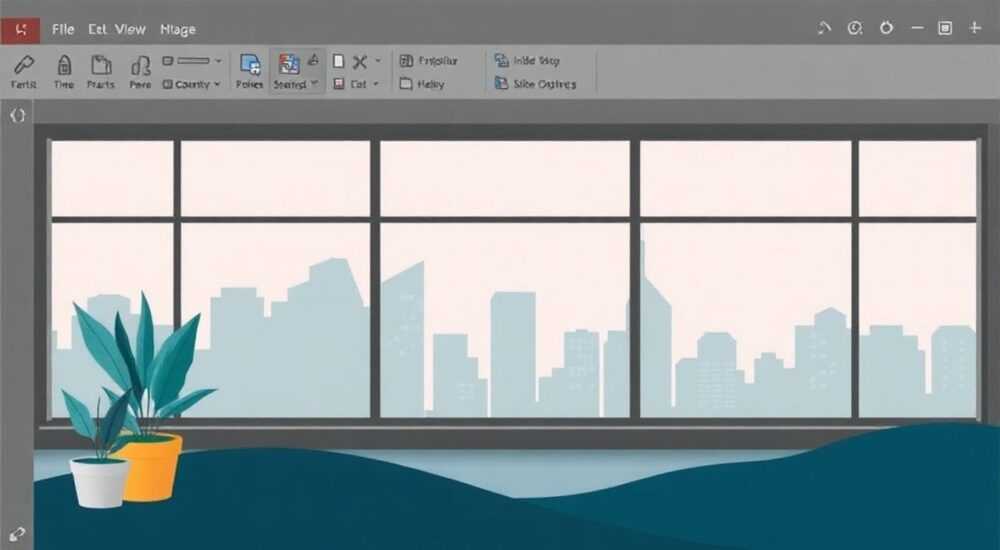
Task: Select the pen tool labeled Fartit
Action: pos(24,71)
